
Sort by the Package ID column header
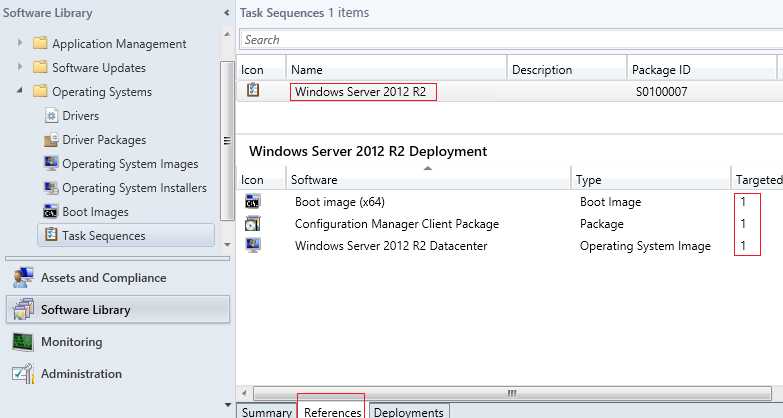(x=702, y=69)
